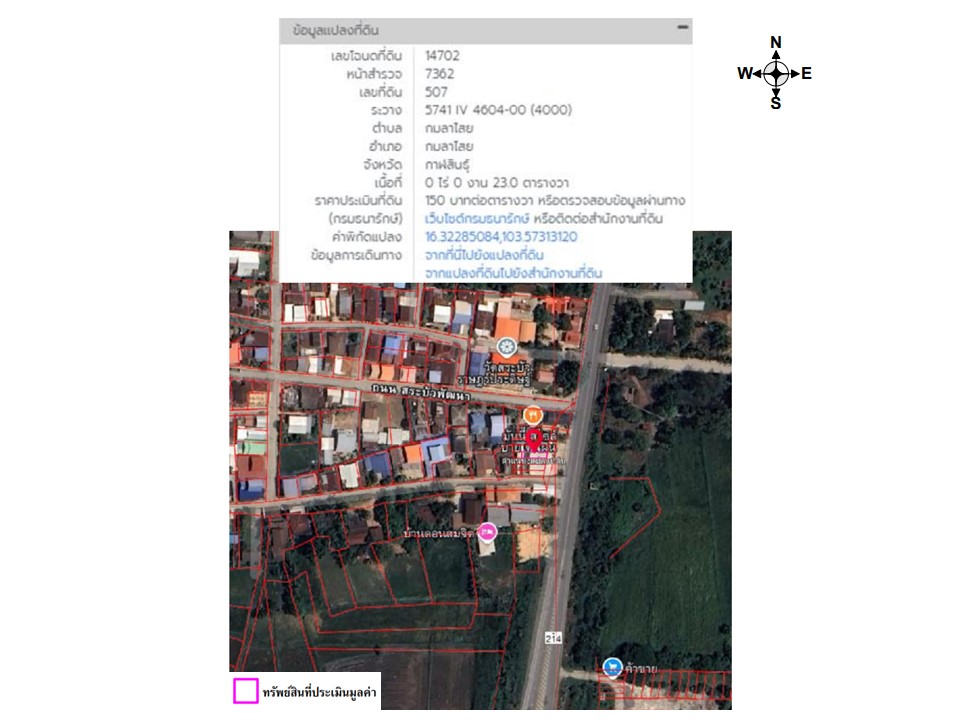The height and width of the screenshot is (720, 960).
Task: Click the orange restaurant map icon
Action: (534, 414)
